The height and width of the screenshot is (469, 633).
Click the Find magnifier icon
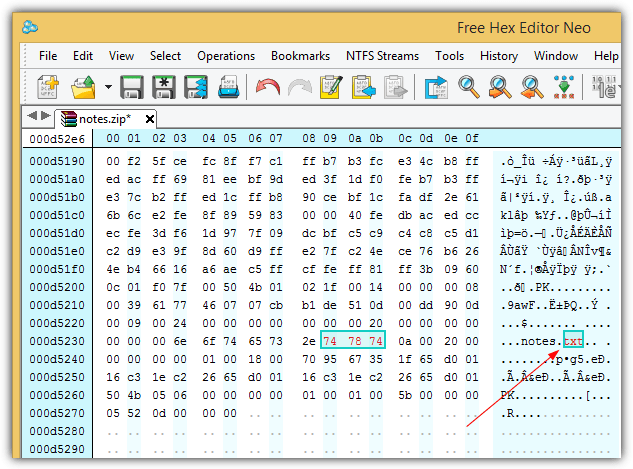coord(468,87)
